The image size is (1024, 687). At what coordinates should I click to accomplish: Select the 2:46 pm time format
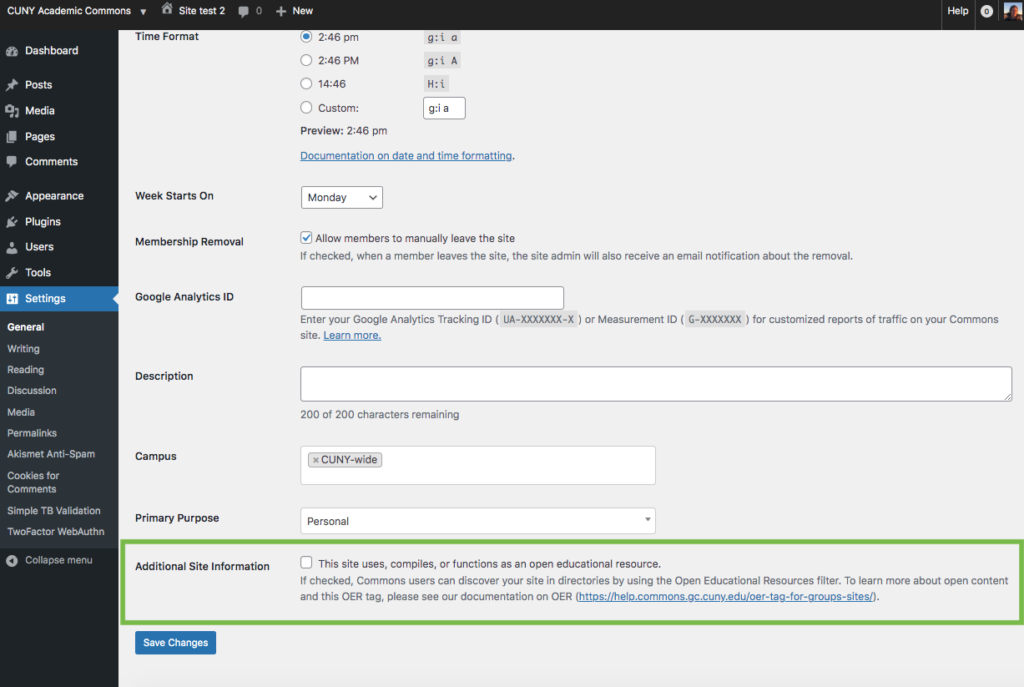click(x=306, y=37)
